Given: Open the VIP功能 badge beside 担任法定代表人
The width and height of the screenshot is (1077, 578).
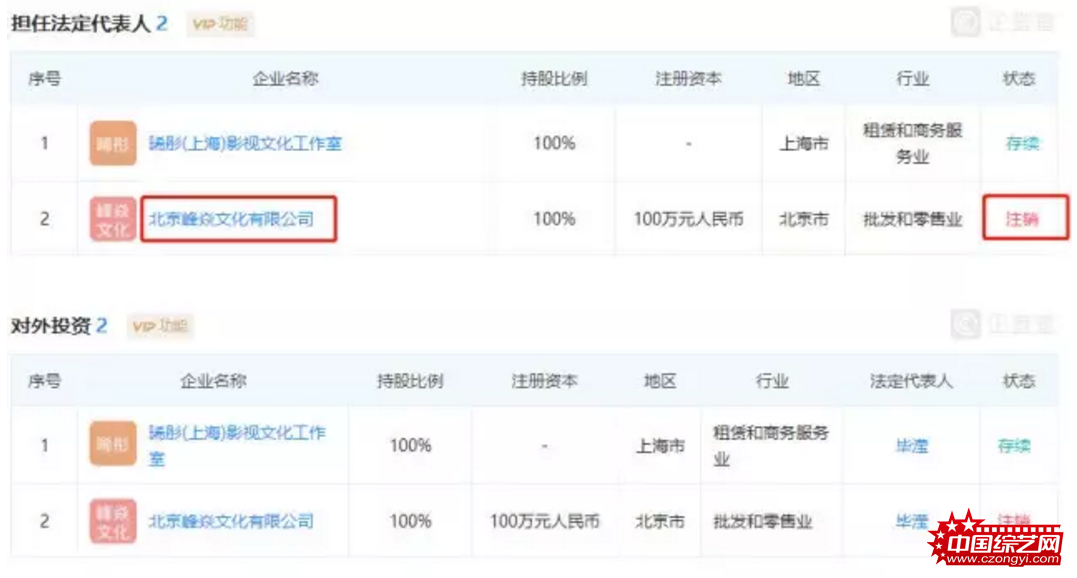Looking at the screenshot, I should click(220, 24).
